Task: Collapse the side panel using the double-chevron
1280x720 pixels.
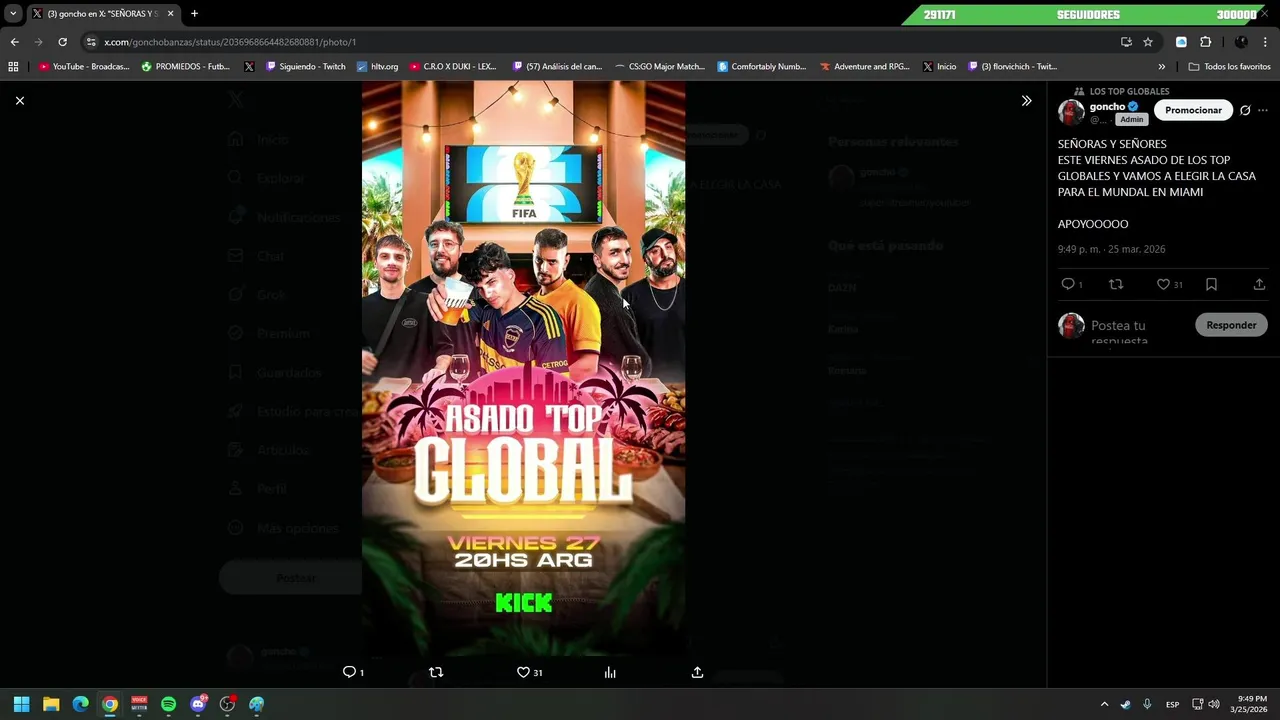Action: coord(1026,100)
